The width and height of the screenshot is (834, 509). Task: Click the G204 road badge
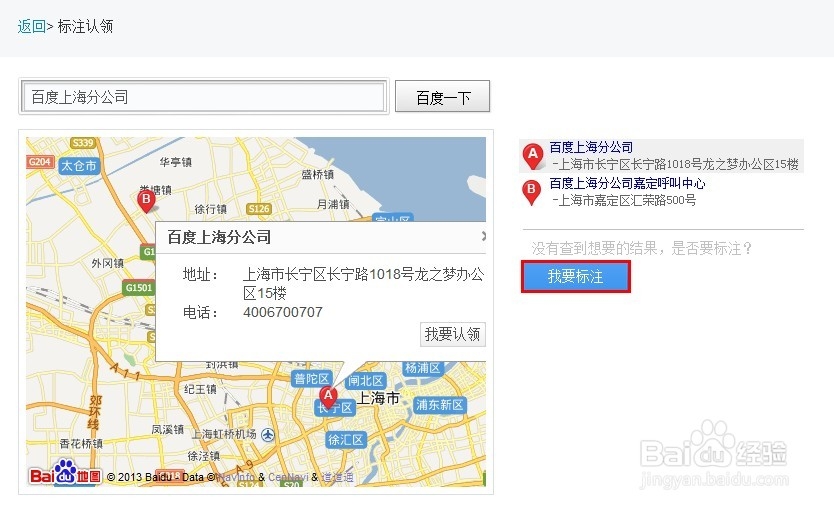pos(40,162)
